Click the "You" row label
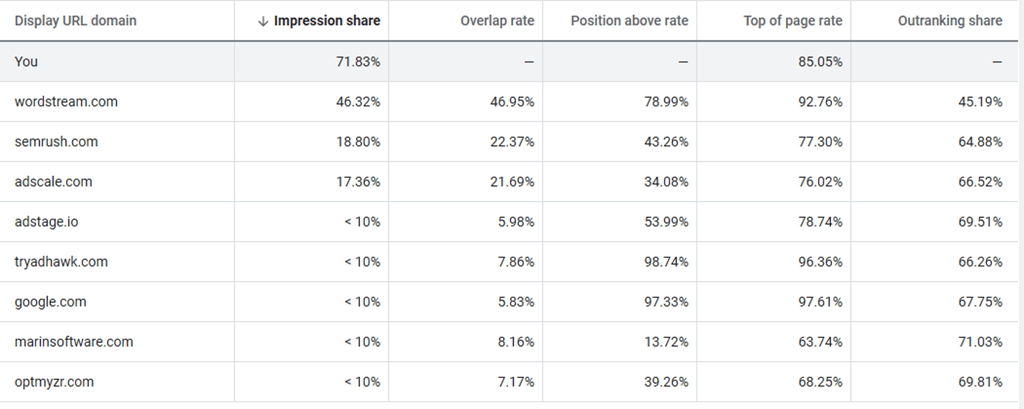Image resolution: width=1024 pixels, height=409 pixels. (x=26, y=62)
